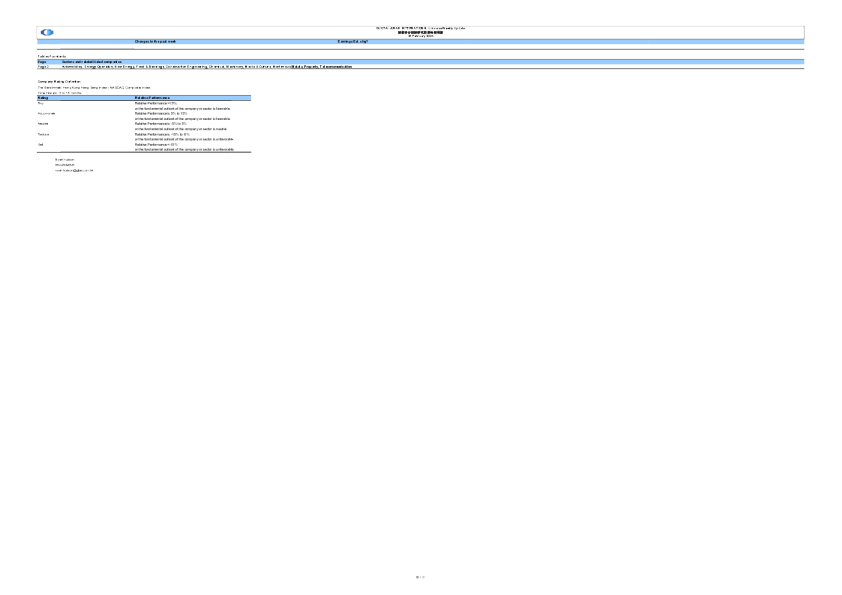This screenshot has width=842, height=595.
Task: Open the sectors list row in contents
Action: pos(200,66)
